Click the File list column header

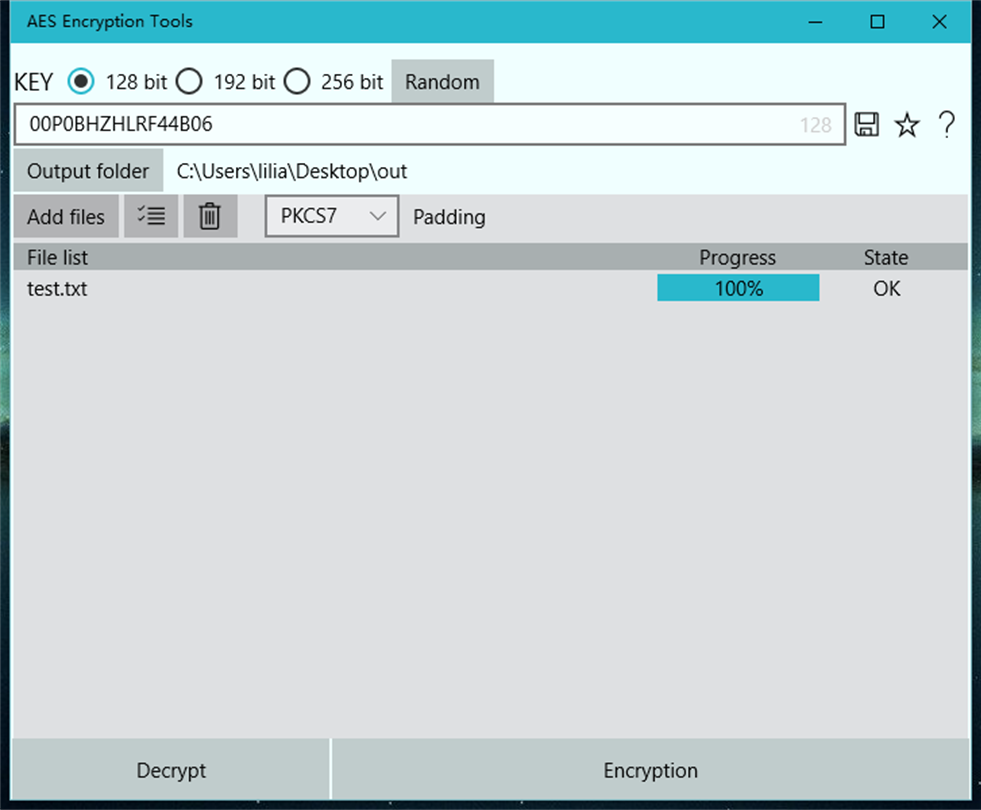coord(58,257)
